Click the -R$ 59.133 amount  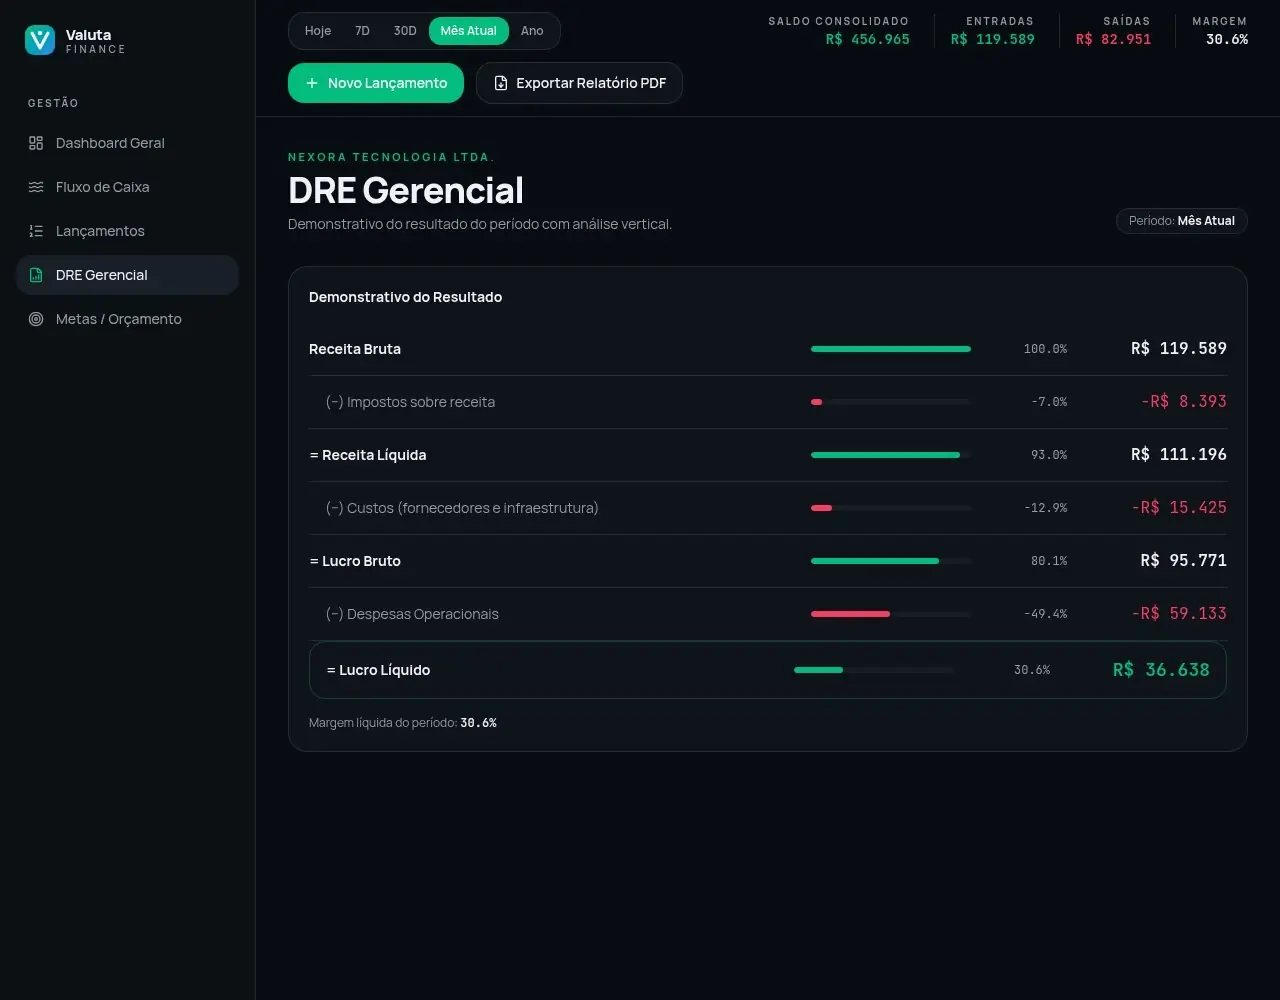point(1179,614)
